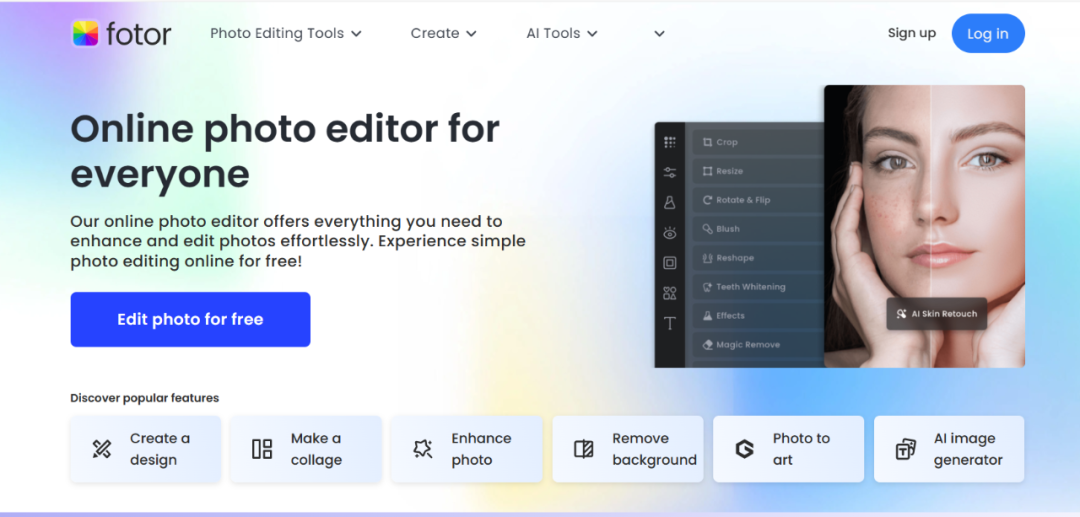Click the Edit photo for free button
This screenshot has height=517, width=1080.
190,320
